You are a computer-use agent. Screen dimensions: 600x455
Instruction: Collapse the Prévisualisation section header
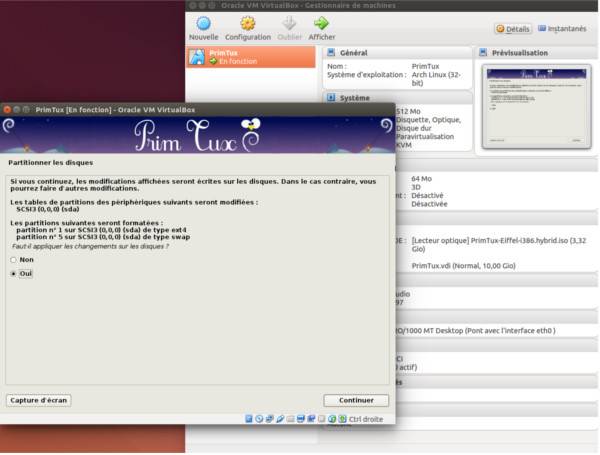point(536,53)
